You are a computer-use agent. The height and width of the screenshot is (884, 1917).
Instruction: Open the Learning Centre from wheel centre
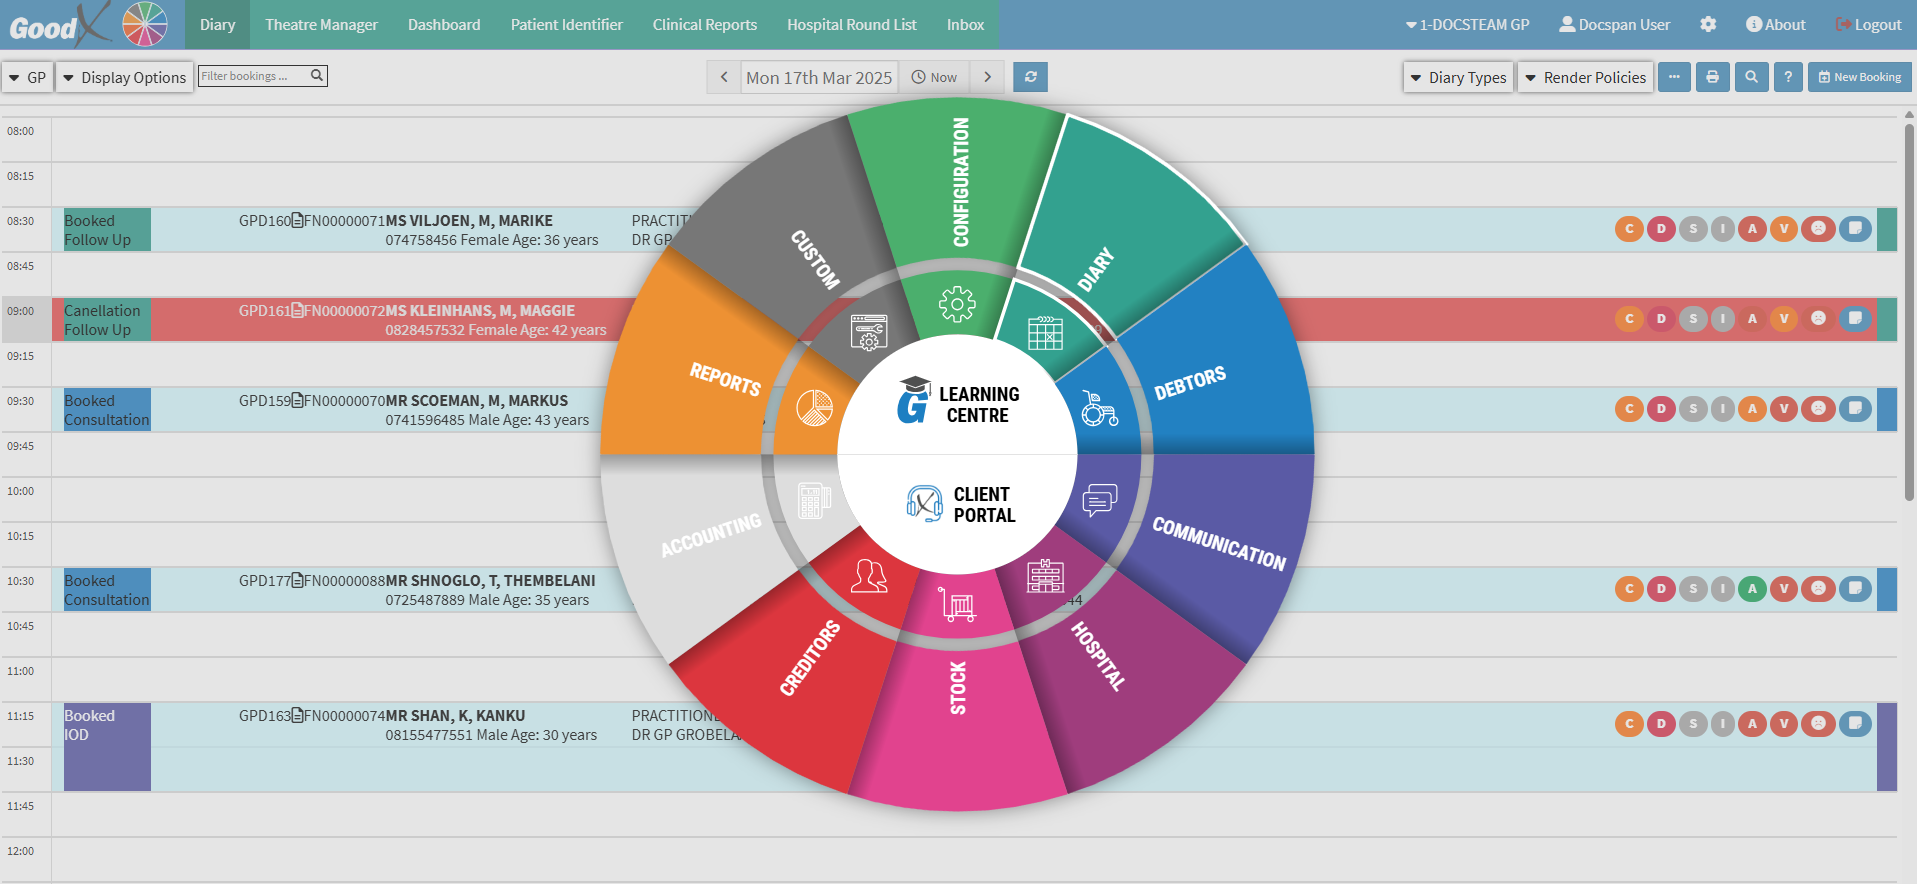tap(958, 404)
